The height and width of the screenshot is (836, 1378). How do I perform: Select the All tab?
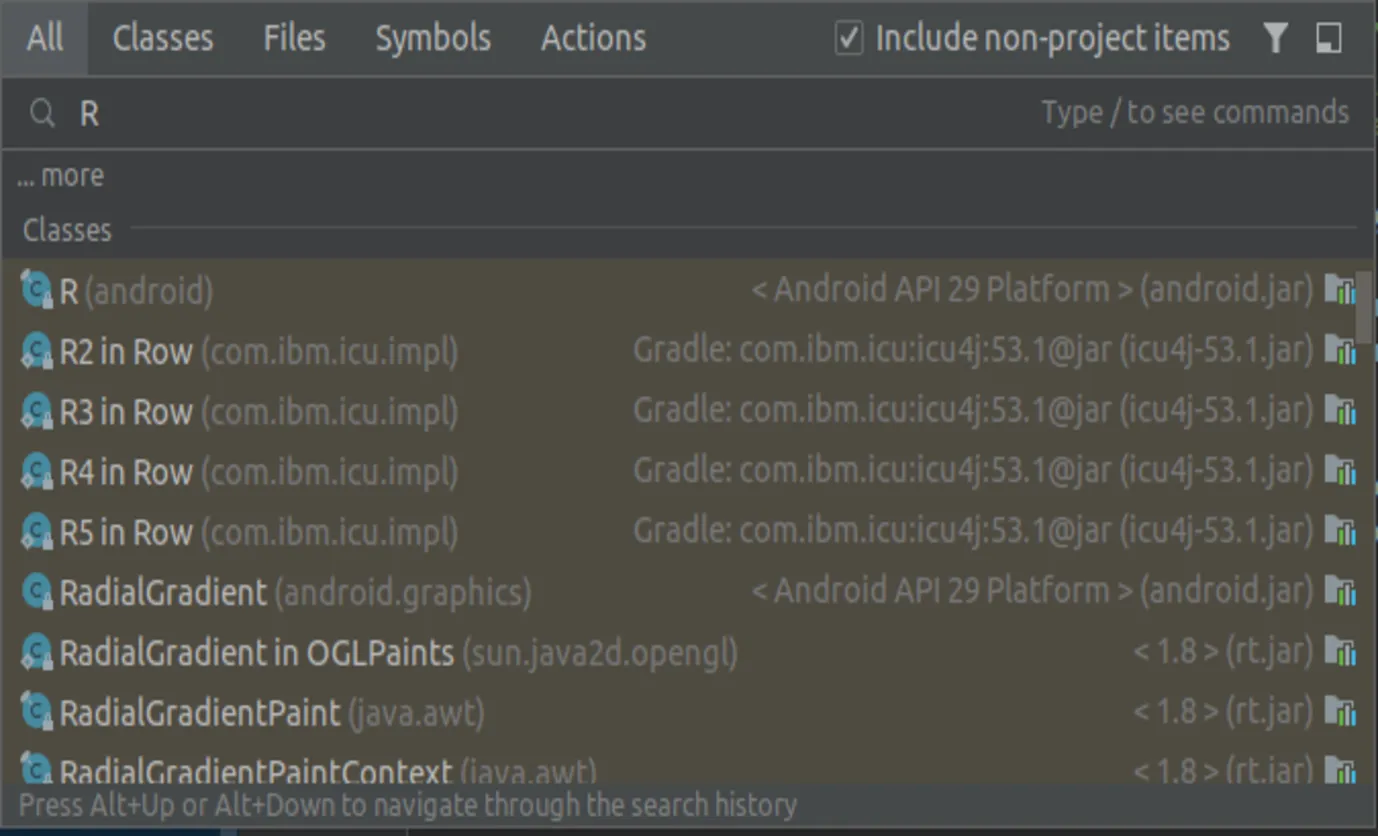coord(45,39)
